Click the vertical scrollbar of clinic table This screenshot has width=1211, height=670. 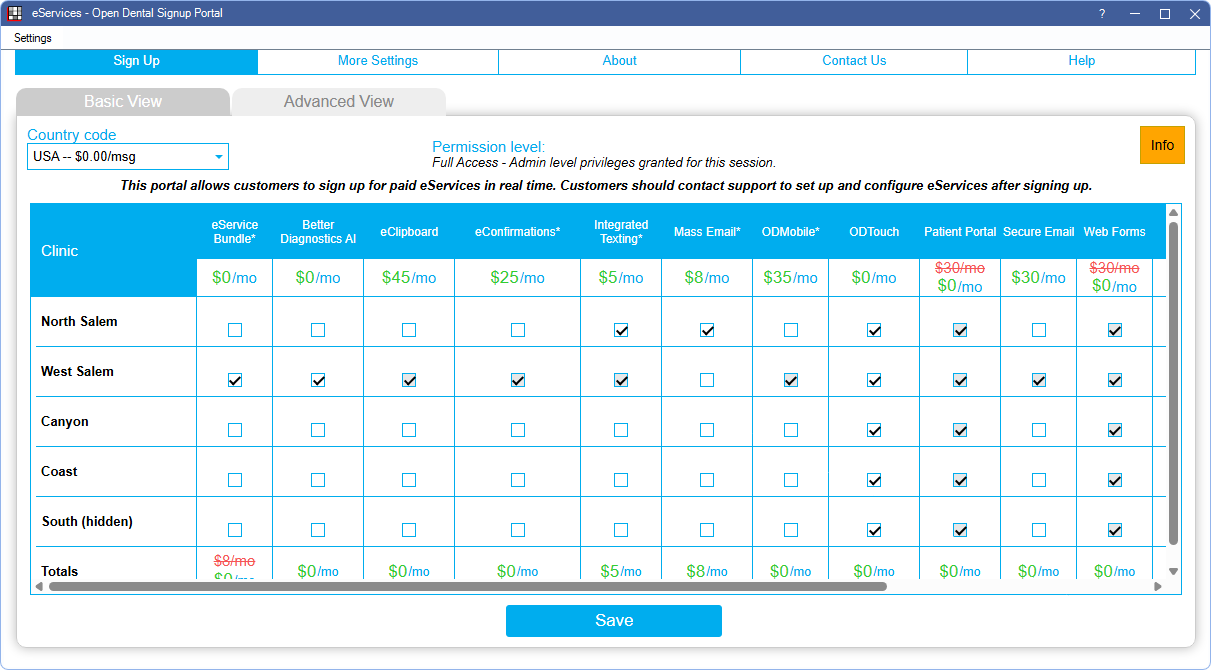pyautogui.click(x=1173, y=380)
